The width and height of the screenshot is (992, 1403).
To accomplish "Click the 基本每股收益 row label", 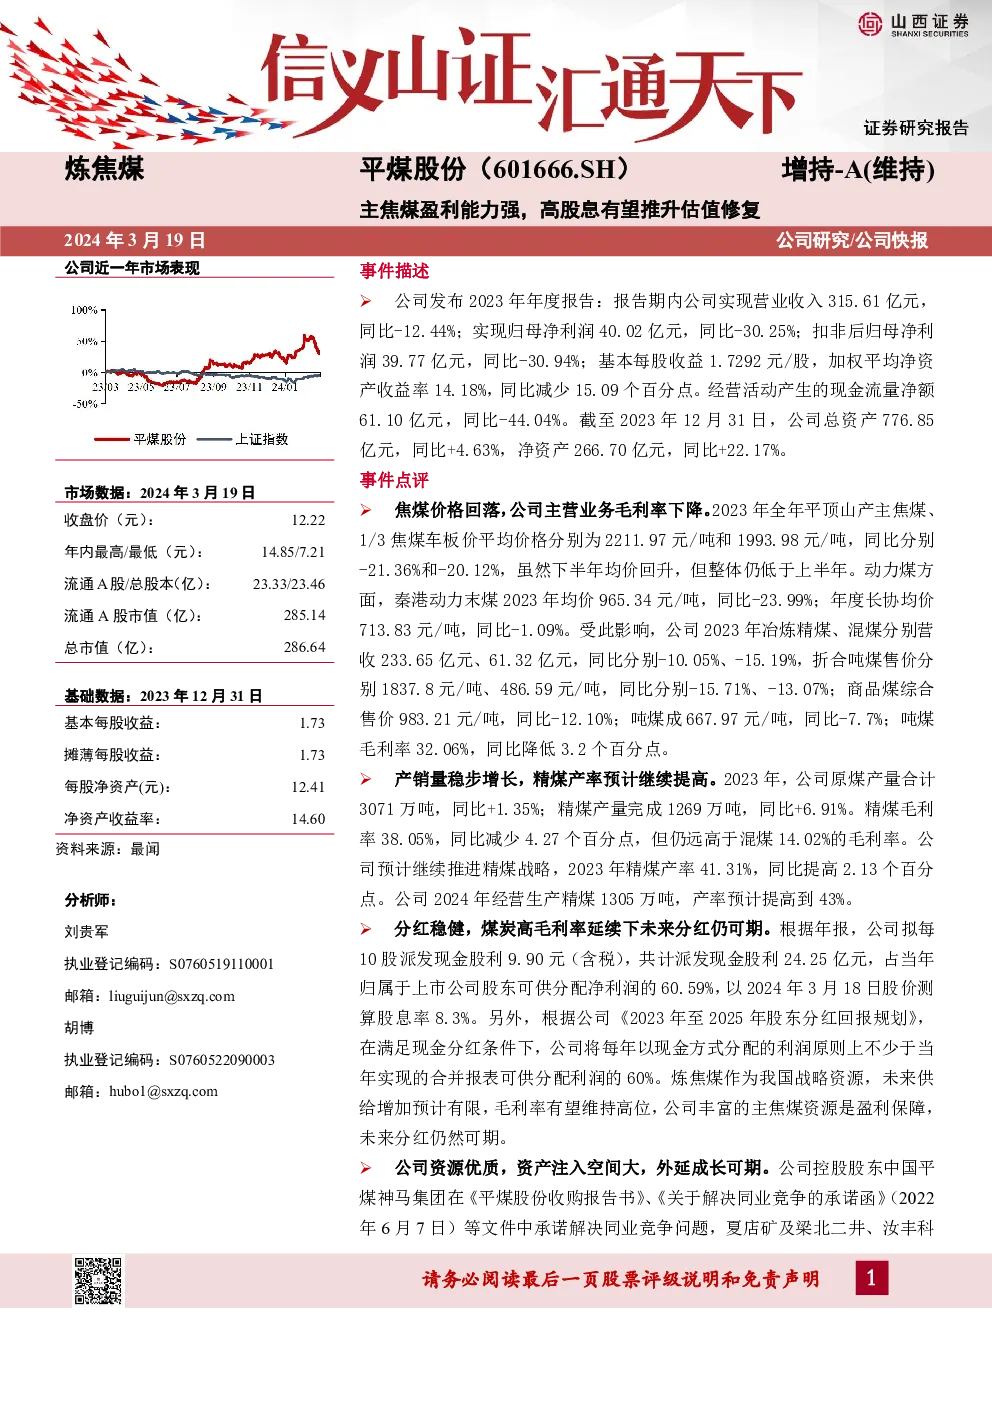I will pos(112,723).
